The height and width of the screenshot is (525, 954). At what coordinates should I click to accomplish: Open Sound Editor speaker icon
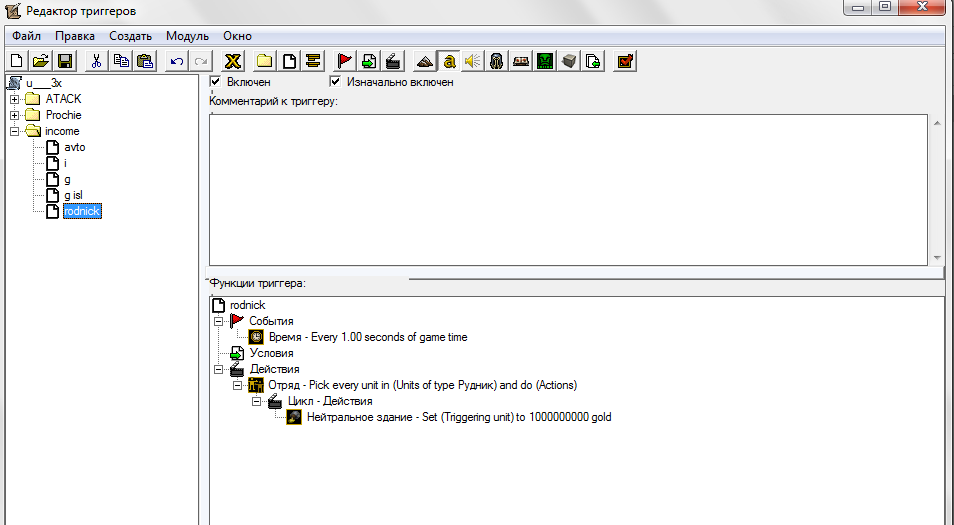[x=473, y=61]
